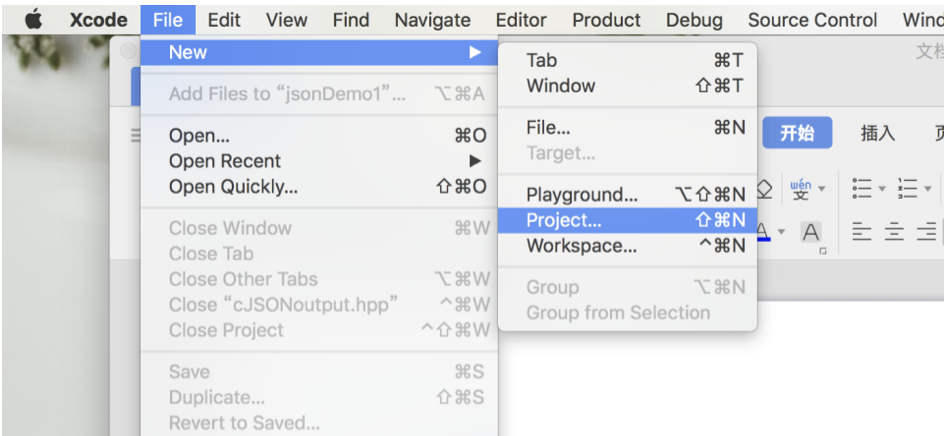The image size is (950, 436).
Task: Switch to the 插入 ribbon tab
Action: coord(877,133)
